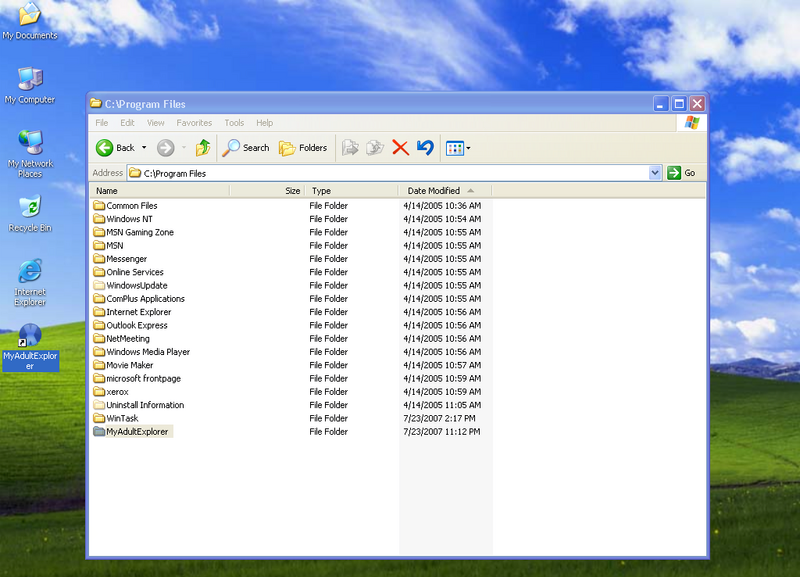Viewport: 800px width, 577px height.
Task: Select the Internet Explorer folder in file list
Action: pos(139,312)
